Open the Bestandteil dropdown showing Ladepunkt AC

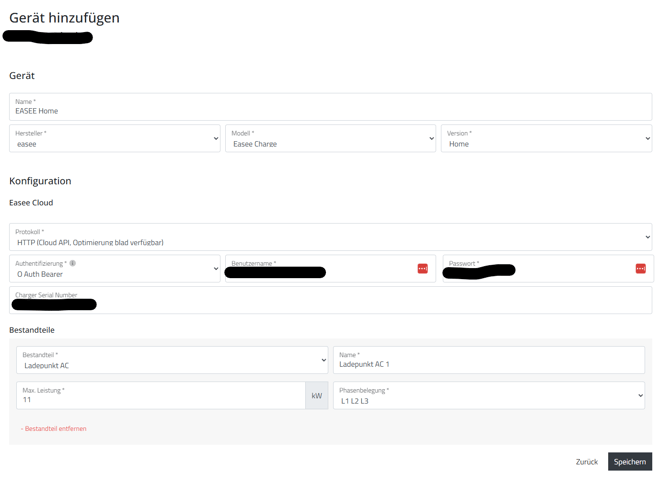[172, 360]
